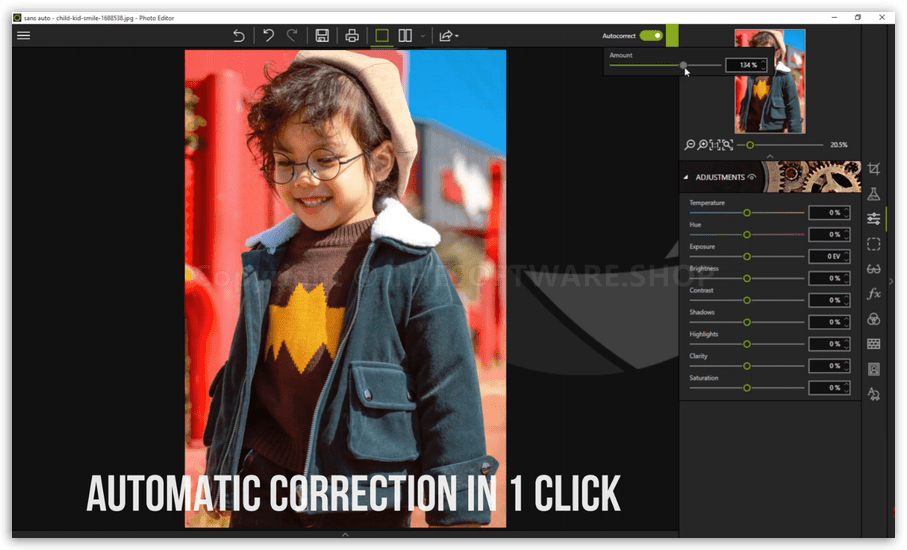Image resolution: width=907 pixels, height=550 pixels.
Task: Click the Saturation value field
Action: (829, 387)
